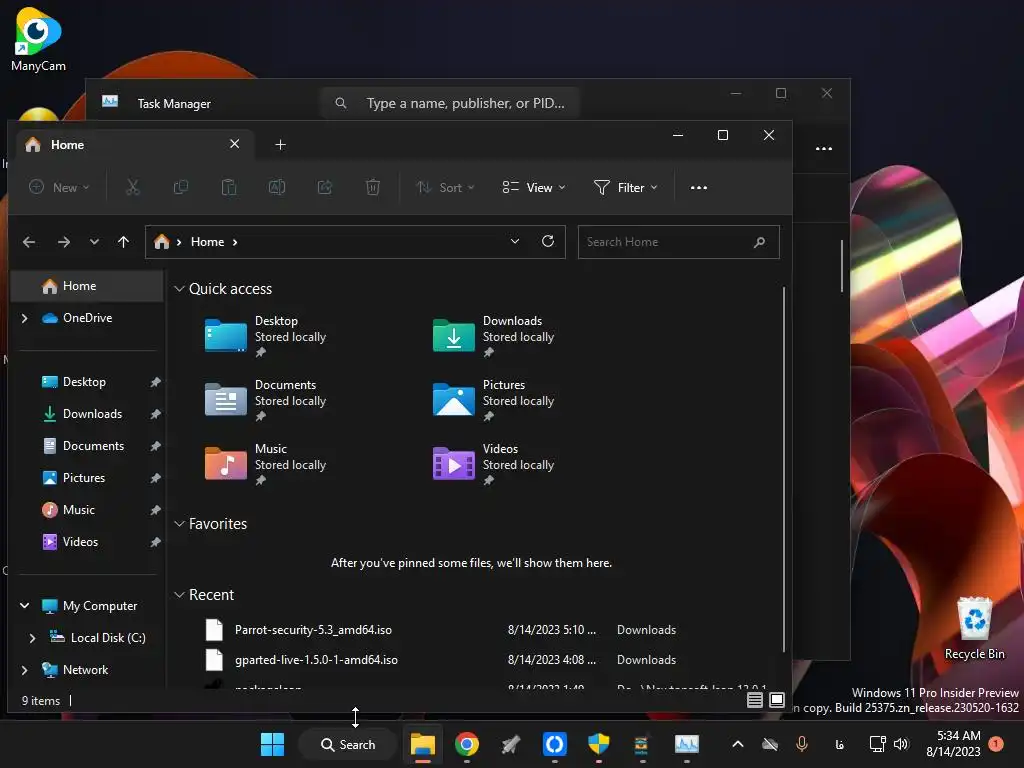Open the Music folder in Quick access
The height and width of the screenshot is (768, 1024).
[266, 464]
